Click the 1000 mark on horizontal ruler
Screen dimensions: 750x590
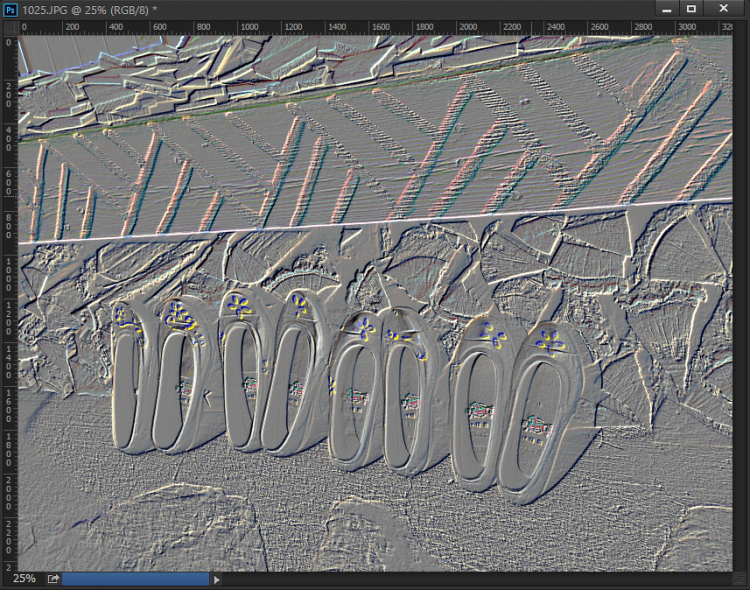pos(242,27)
